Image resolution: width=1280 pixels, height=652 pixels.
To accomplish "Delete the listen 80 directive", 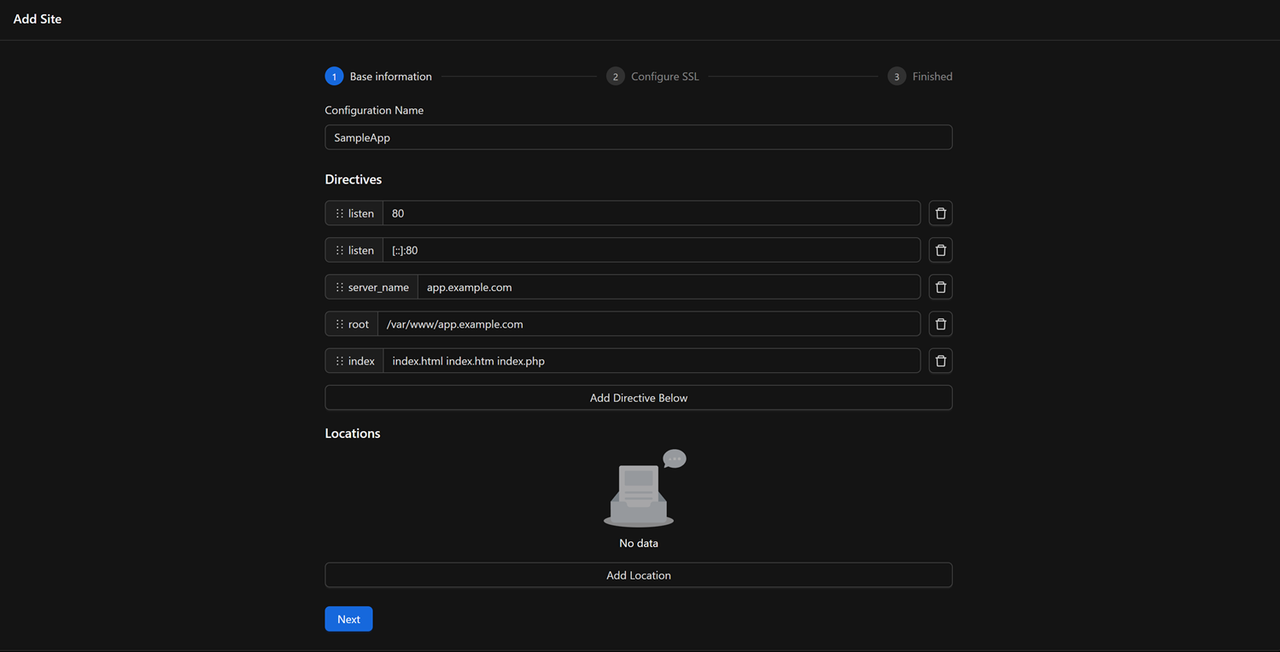I will coord(940,212).
